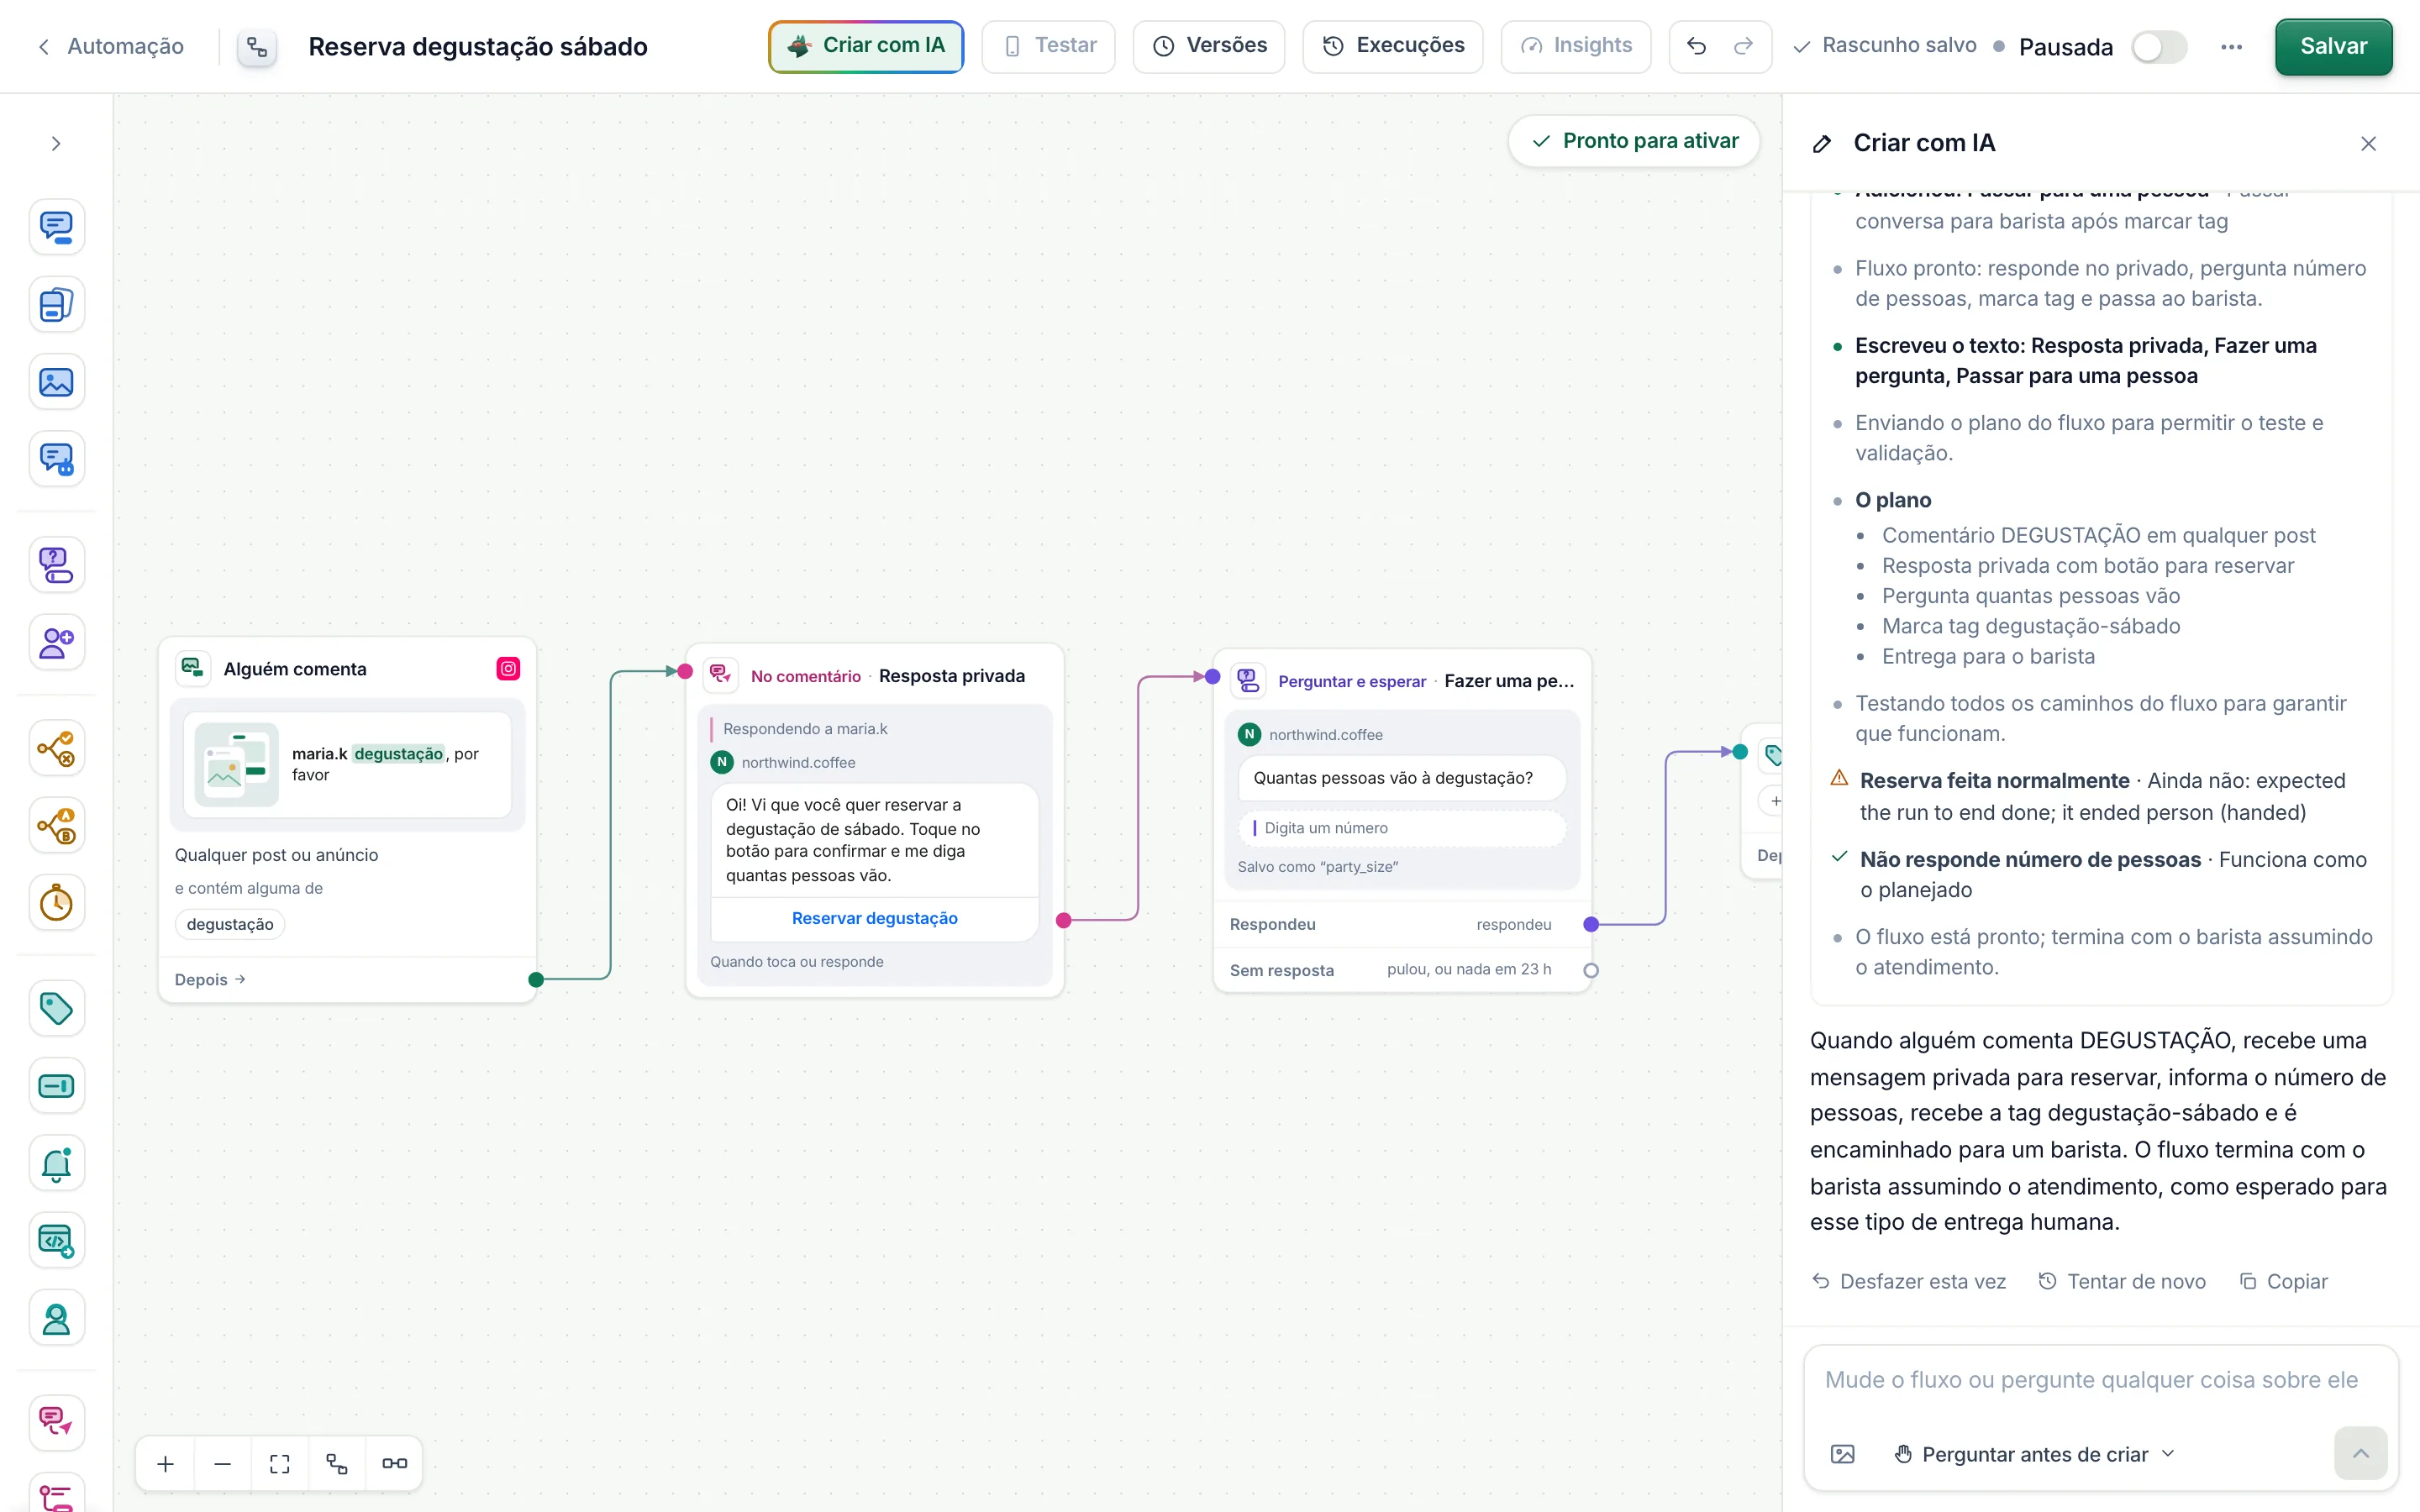Open the Insights tab

click(x=1576, y=46)
